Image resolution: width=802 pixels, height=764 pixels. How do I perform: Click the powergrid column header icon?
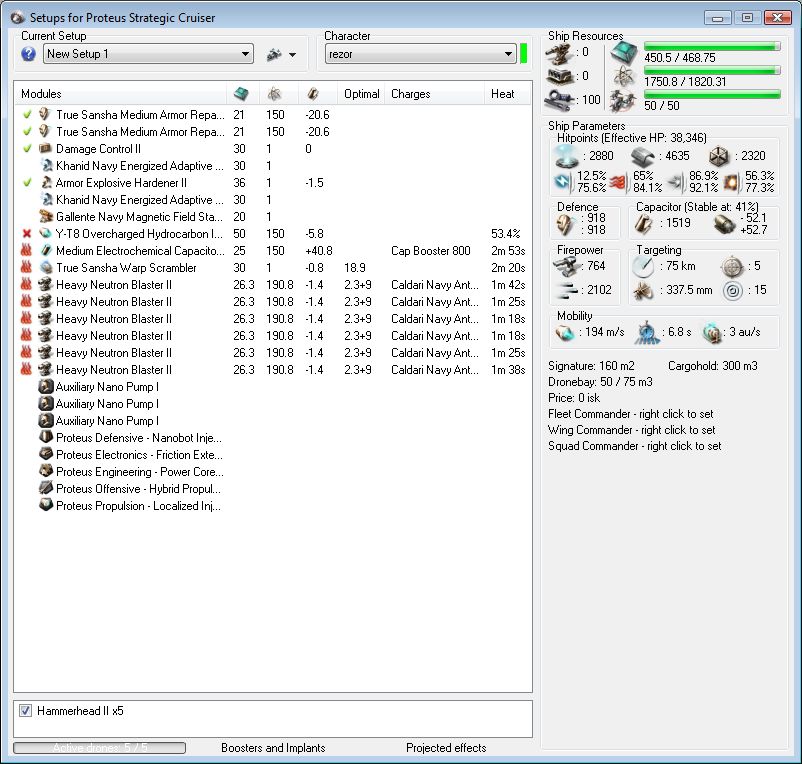tap(275, 94)
